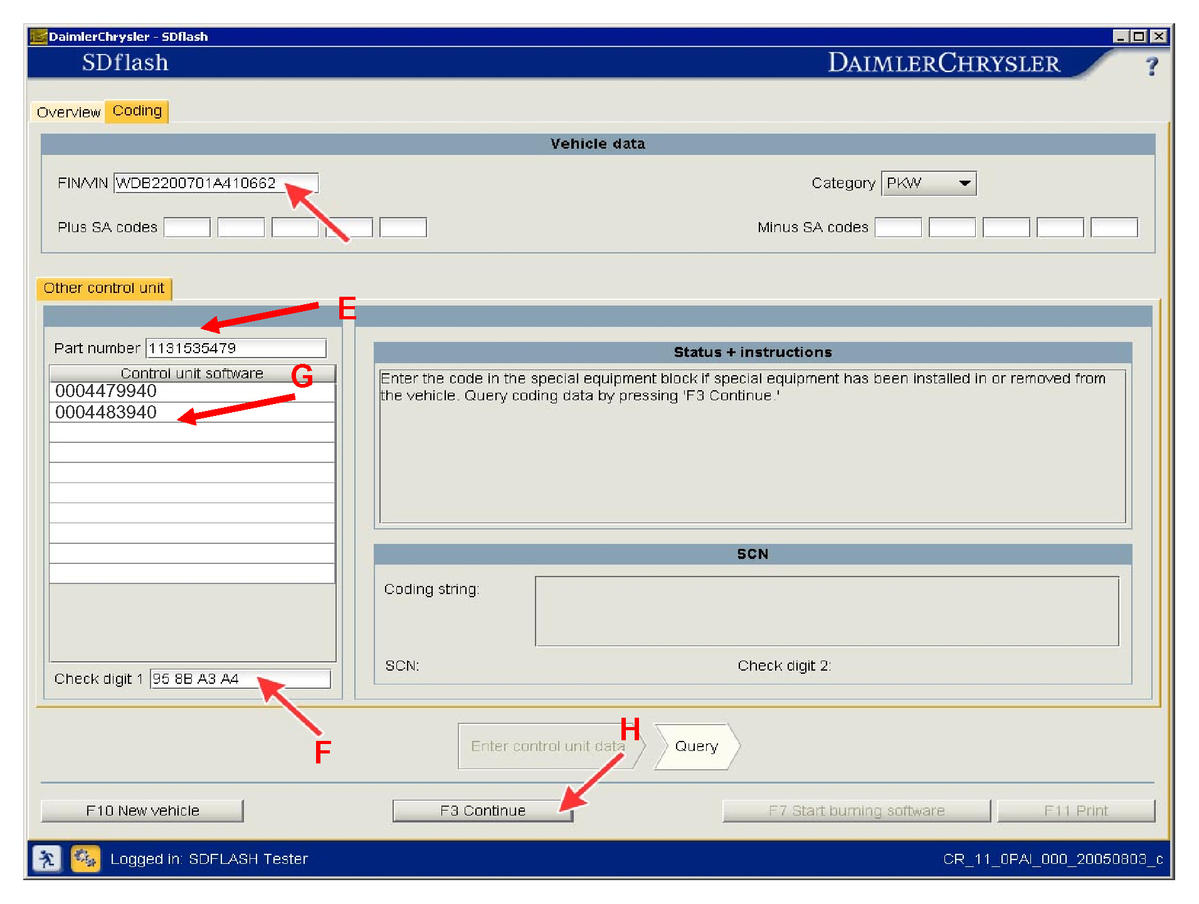Click the F7 Start burning software button
The height and width of the screenshot is (904, 1199).
pos(856,811)
